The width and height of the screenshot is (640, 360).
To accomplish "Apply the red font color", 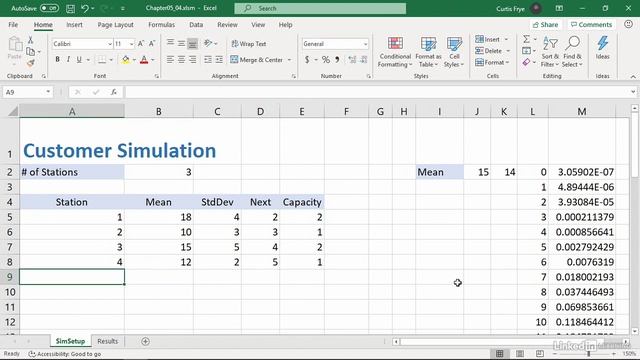I will [144, 60].
